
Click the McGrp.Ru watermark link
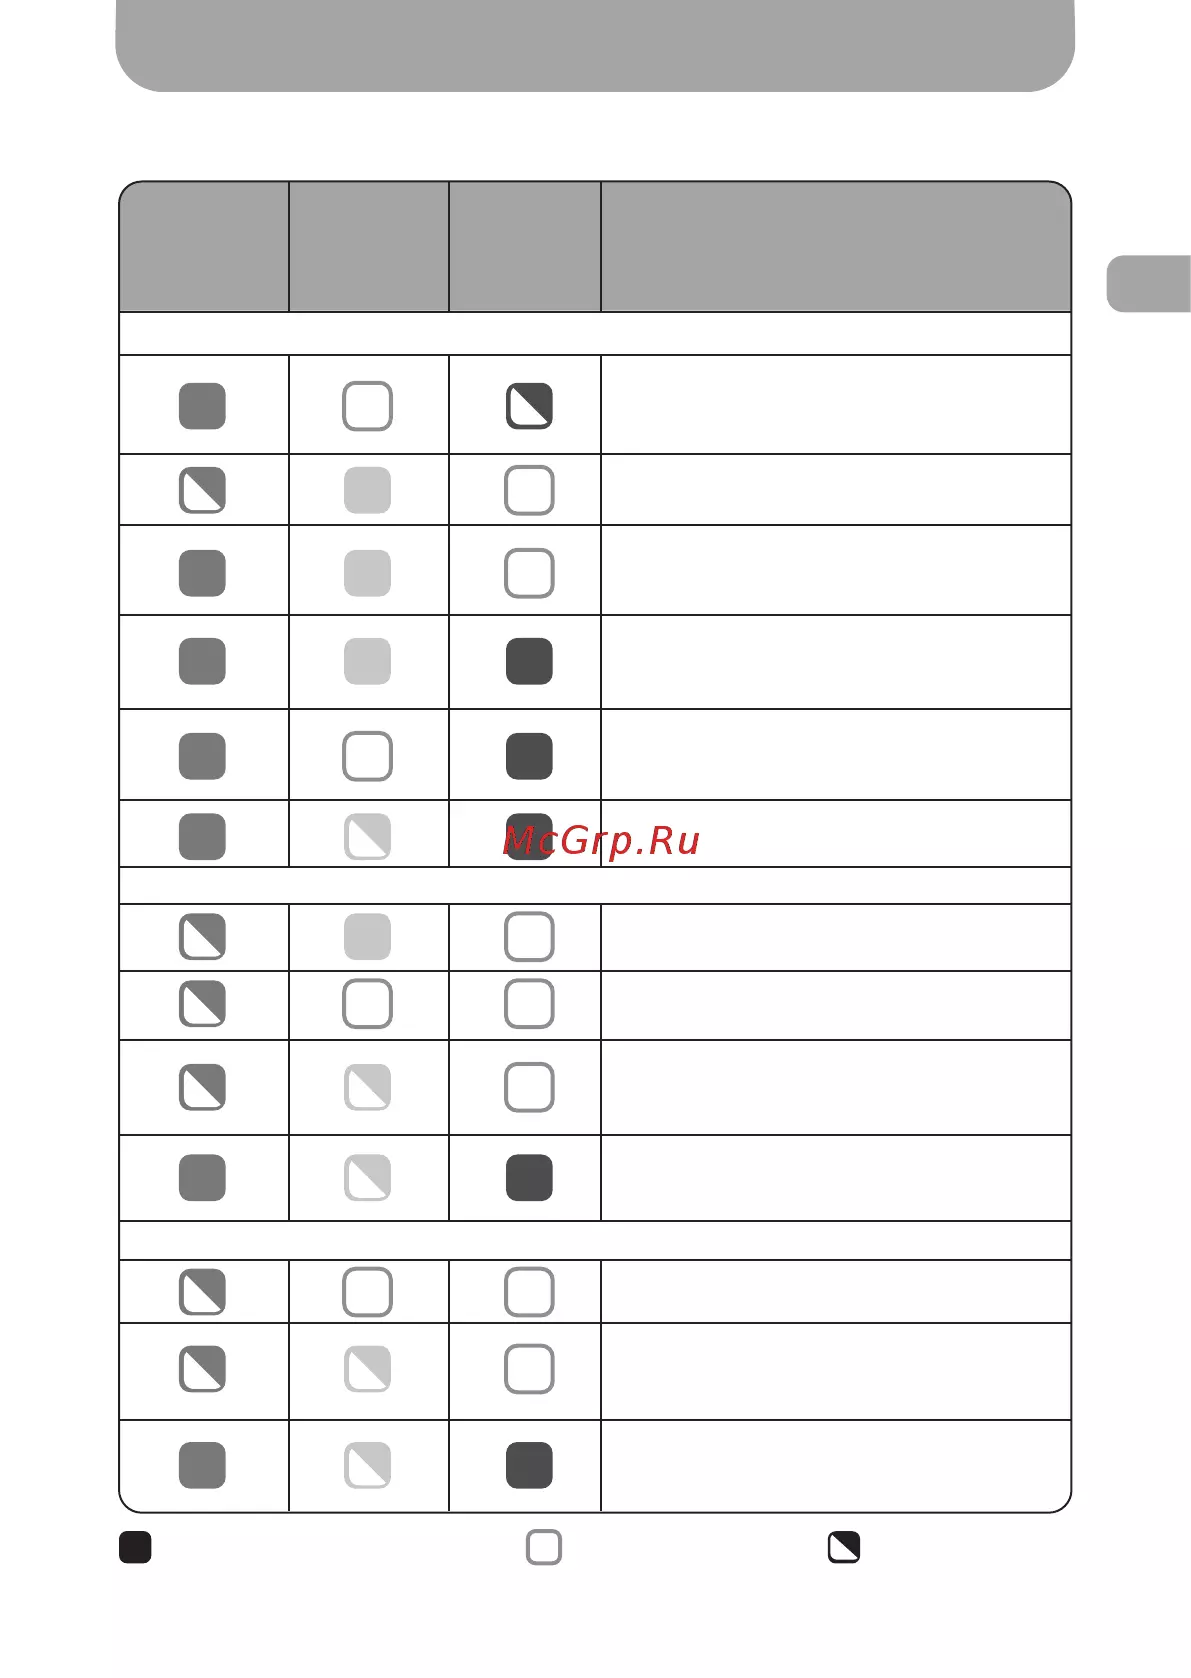pos(601,841)
